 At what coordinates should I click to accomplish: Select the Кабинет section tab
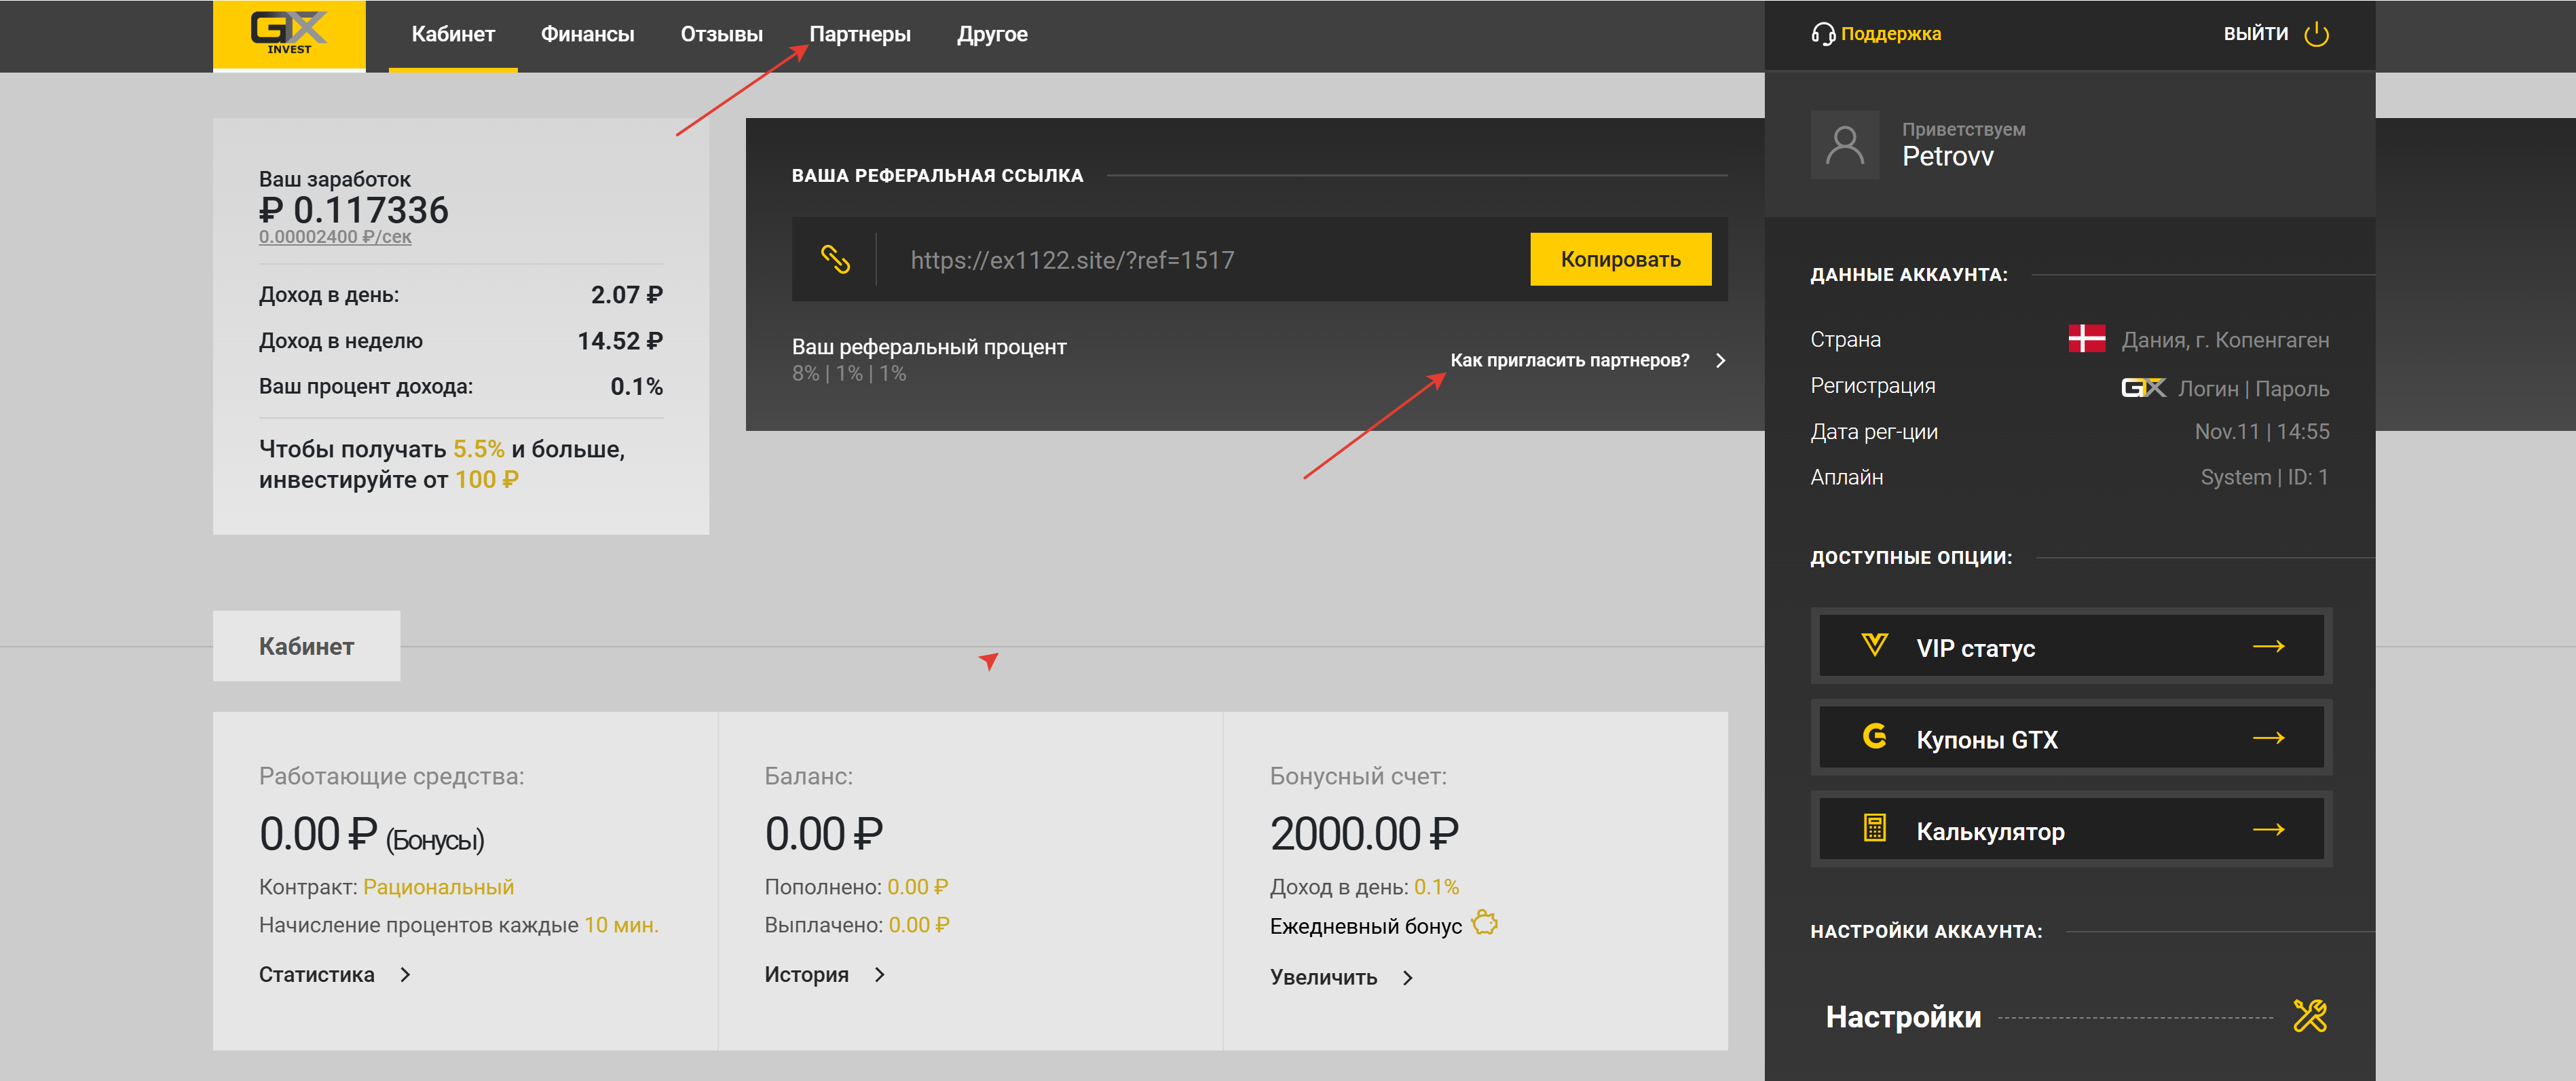[306, 646]
